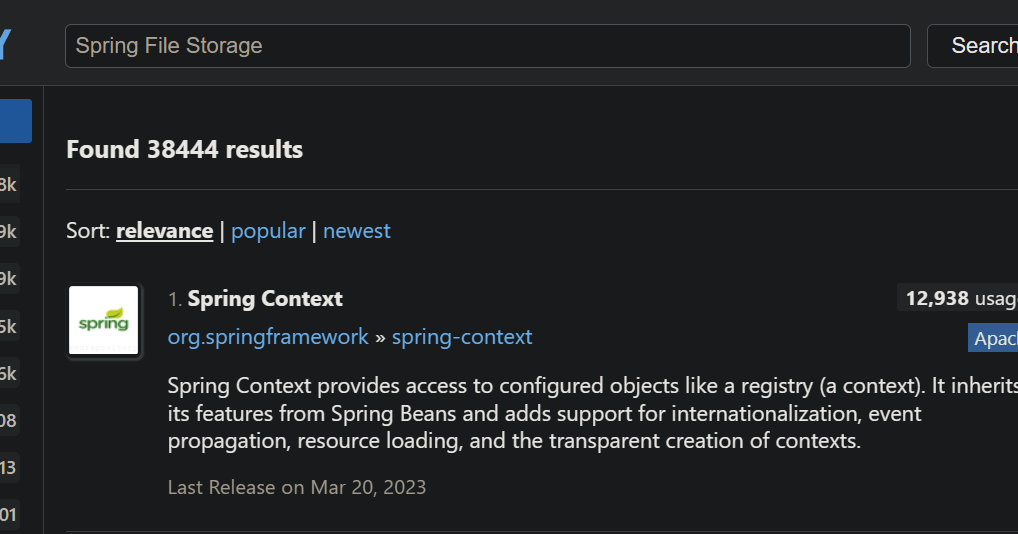Select the sidebar count badge showing 13
The width and height of the screenshot is (1018, 534).
(9, 467)
